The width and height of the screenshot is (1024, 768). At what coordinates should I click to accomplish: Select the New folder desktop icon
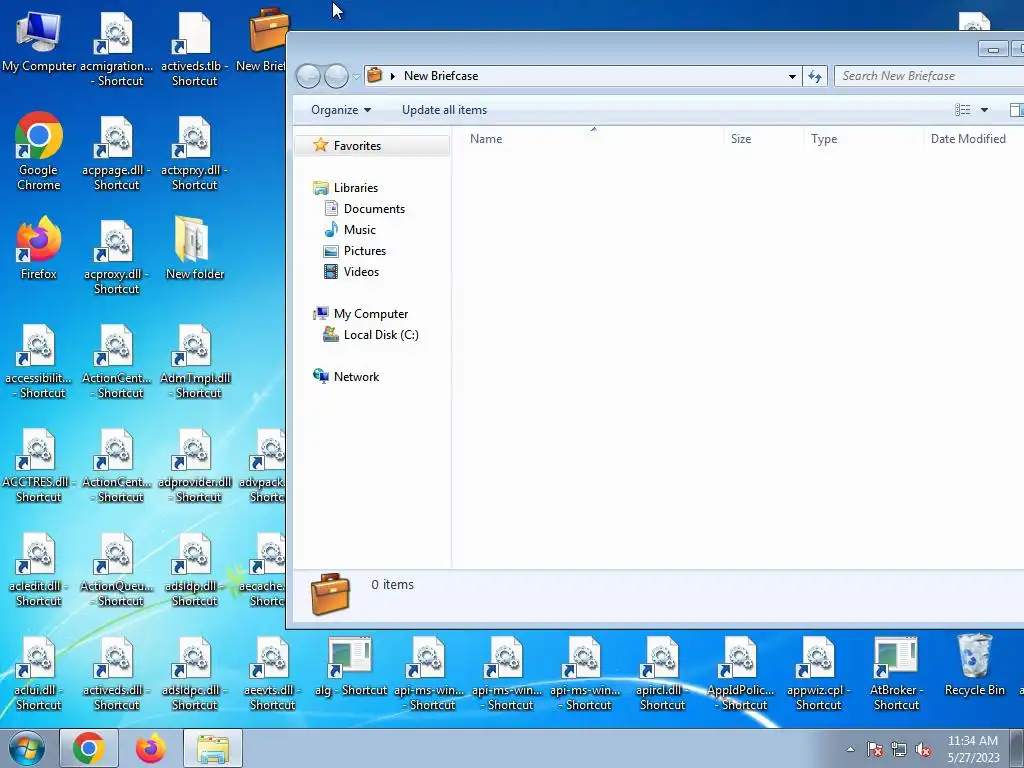[x=195, y=249]
